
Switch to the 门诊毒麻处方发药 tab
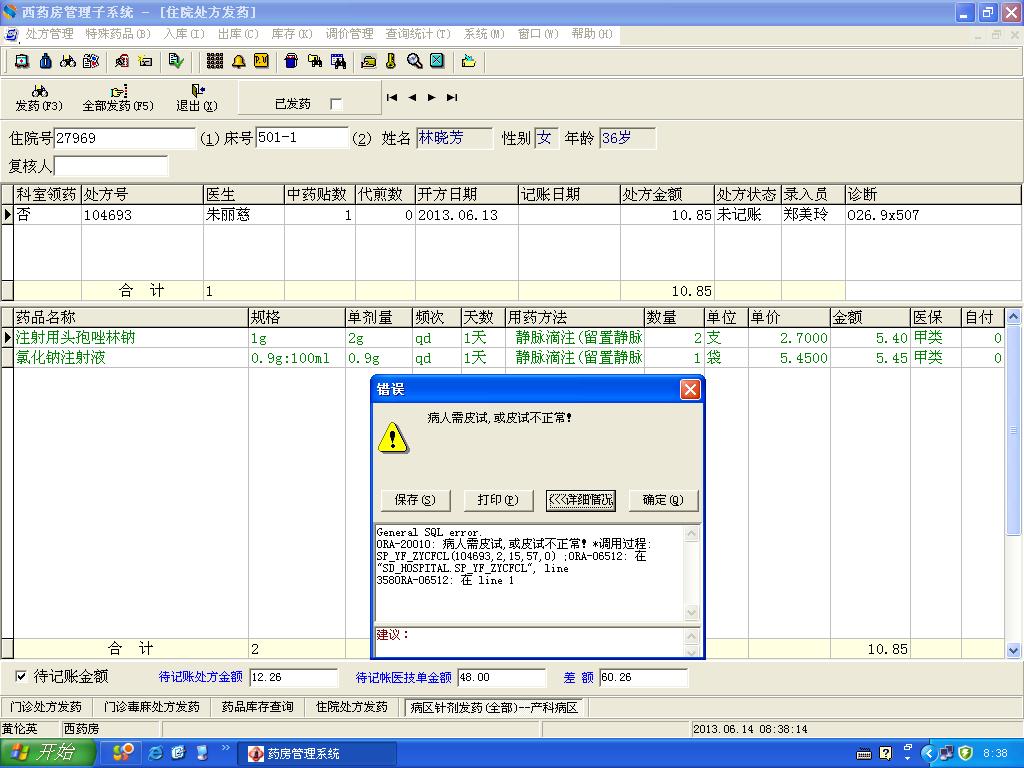coord(152,707)
